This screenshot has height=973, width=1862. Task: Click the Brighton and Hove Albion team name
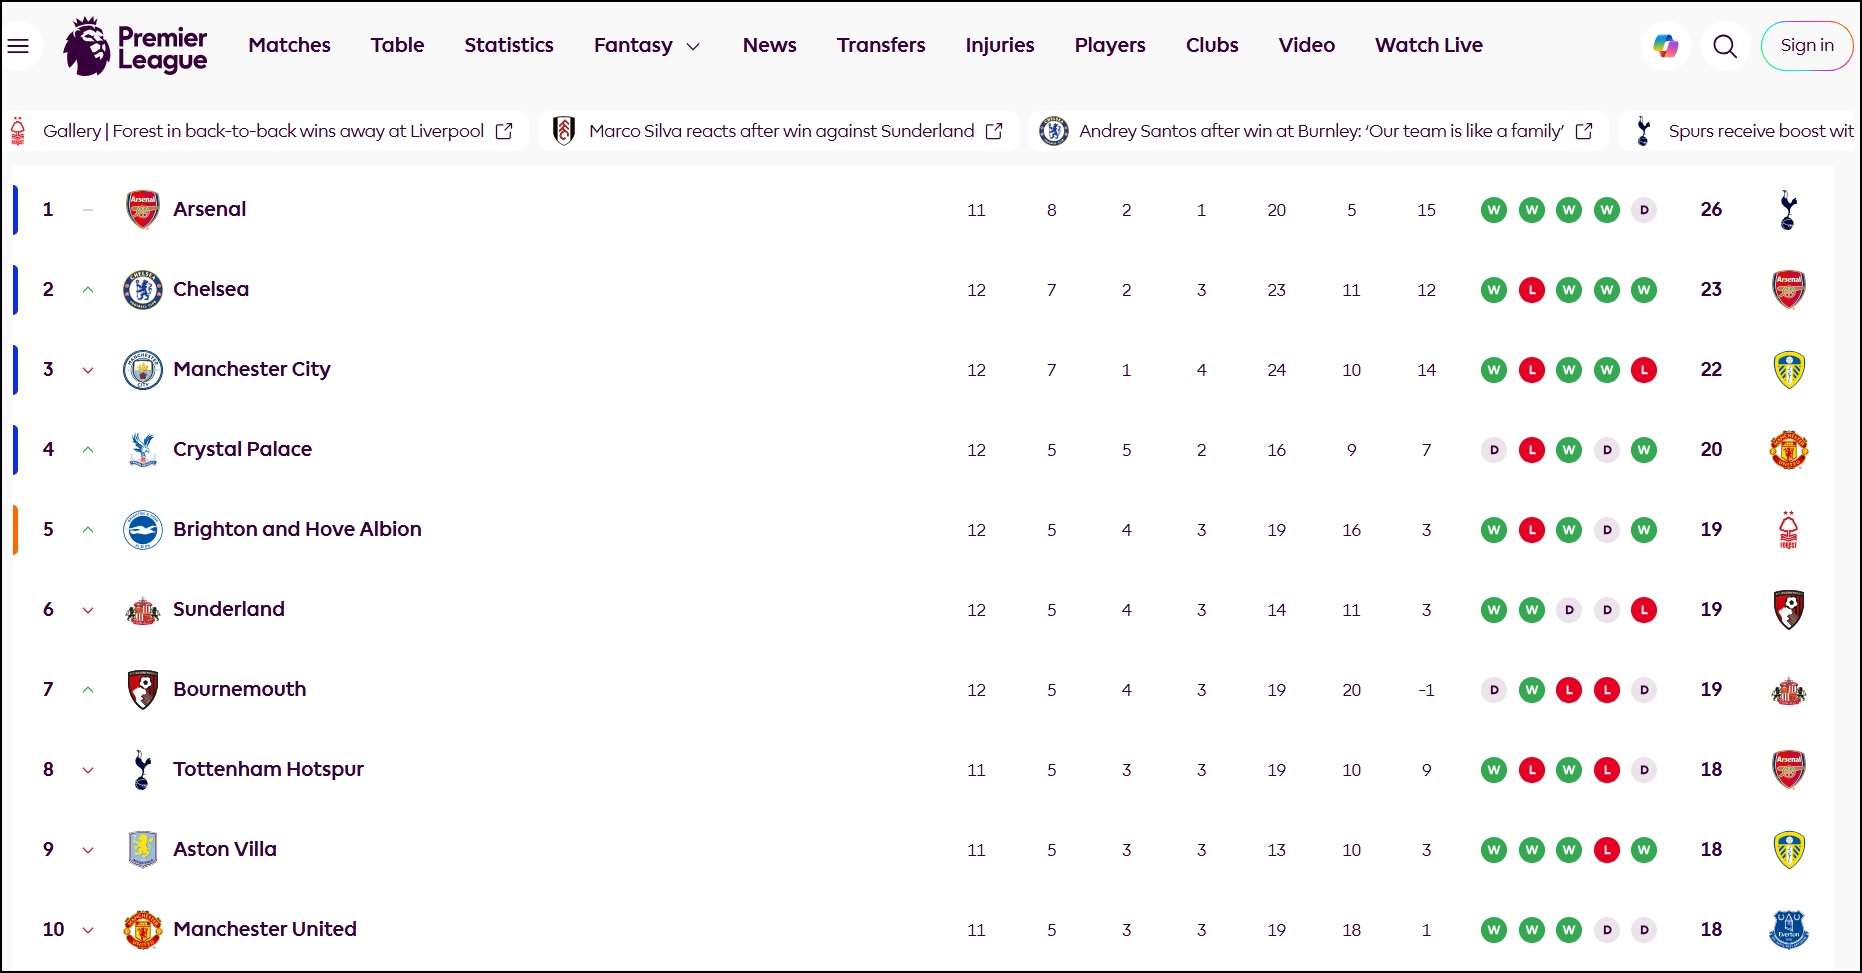297,529
